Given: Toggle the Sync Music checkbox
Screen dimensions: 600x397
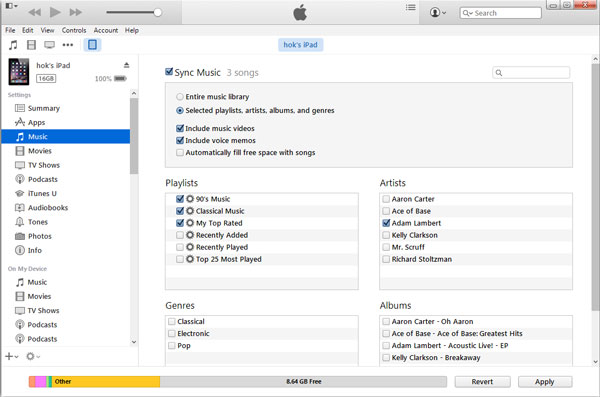Looking at the screenshot, I should [169, 72].
